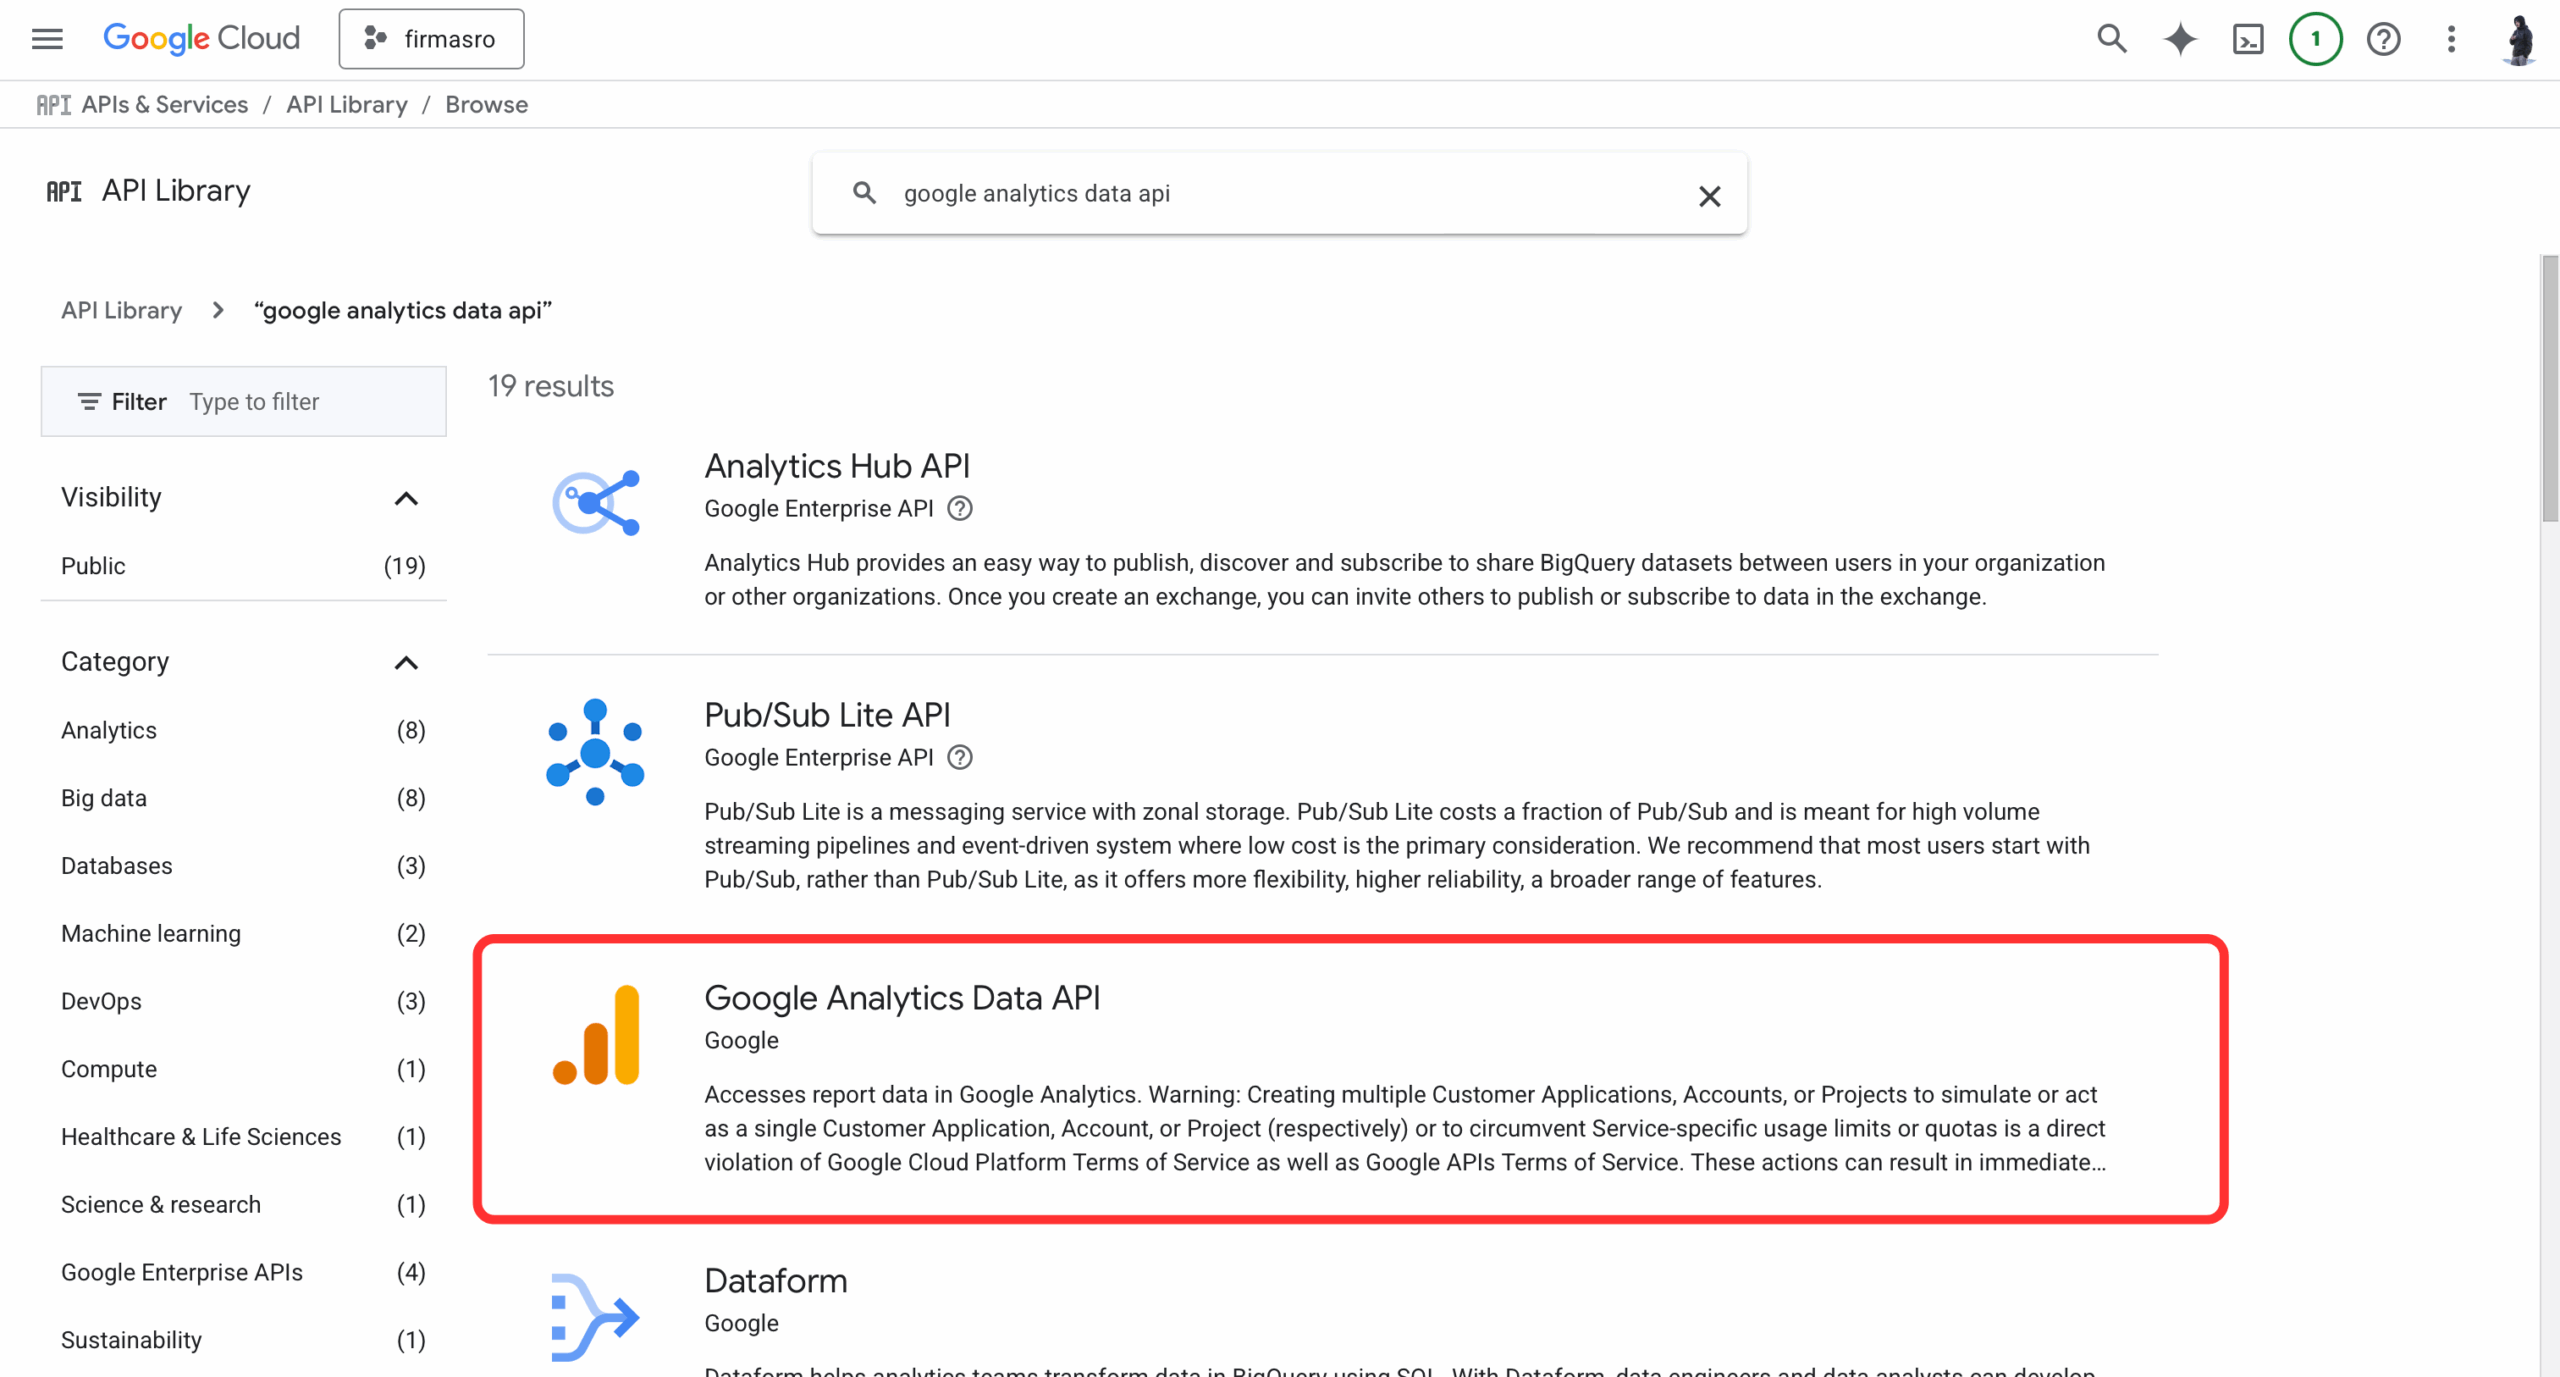The height and width of the screenshot is (1377, 2560).
Task: Open the three-dot settings and utilities menu
Action: [x=2451, y=39]
